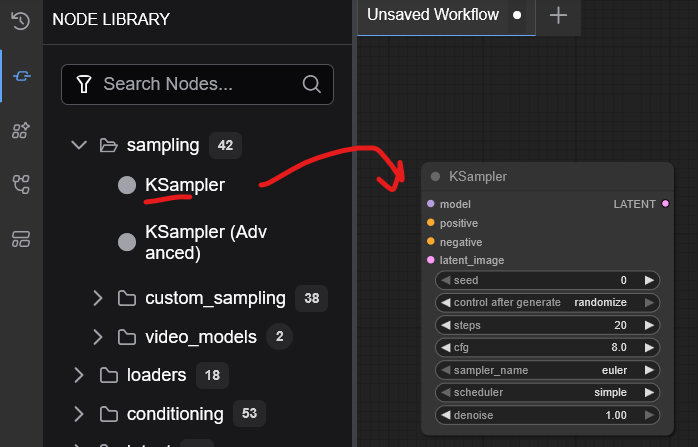Click the Search Nodes input field
Image resolution: width=698 pixels, height=447 pixels.
click(198, 84)
